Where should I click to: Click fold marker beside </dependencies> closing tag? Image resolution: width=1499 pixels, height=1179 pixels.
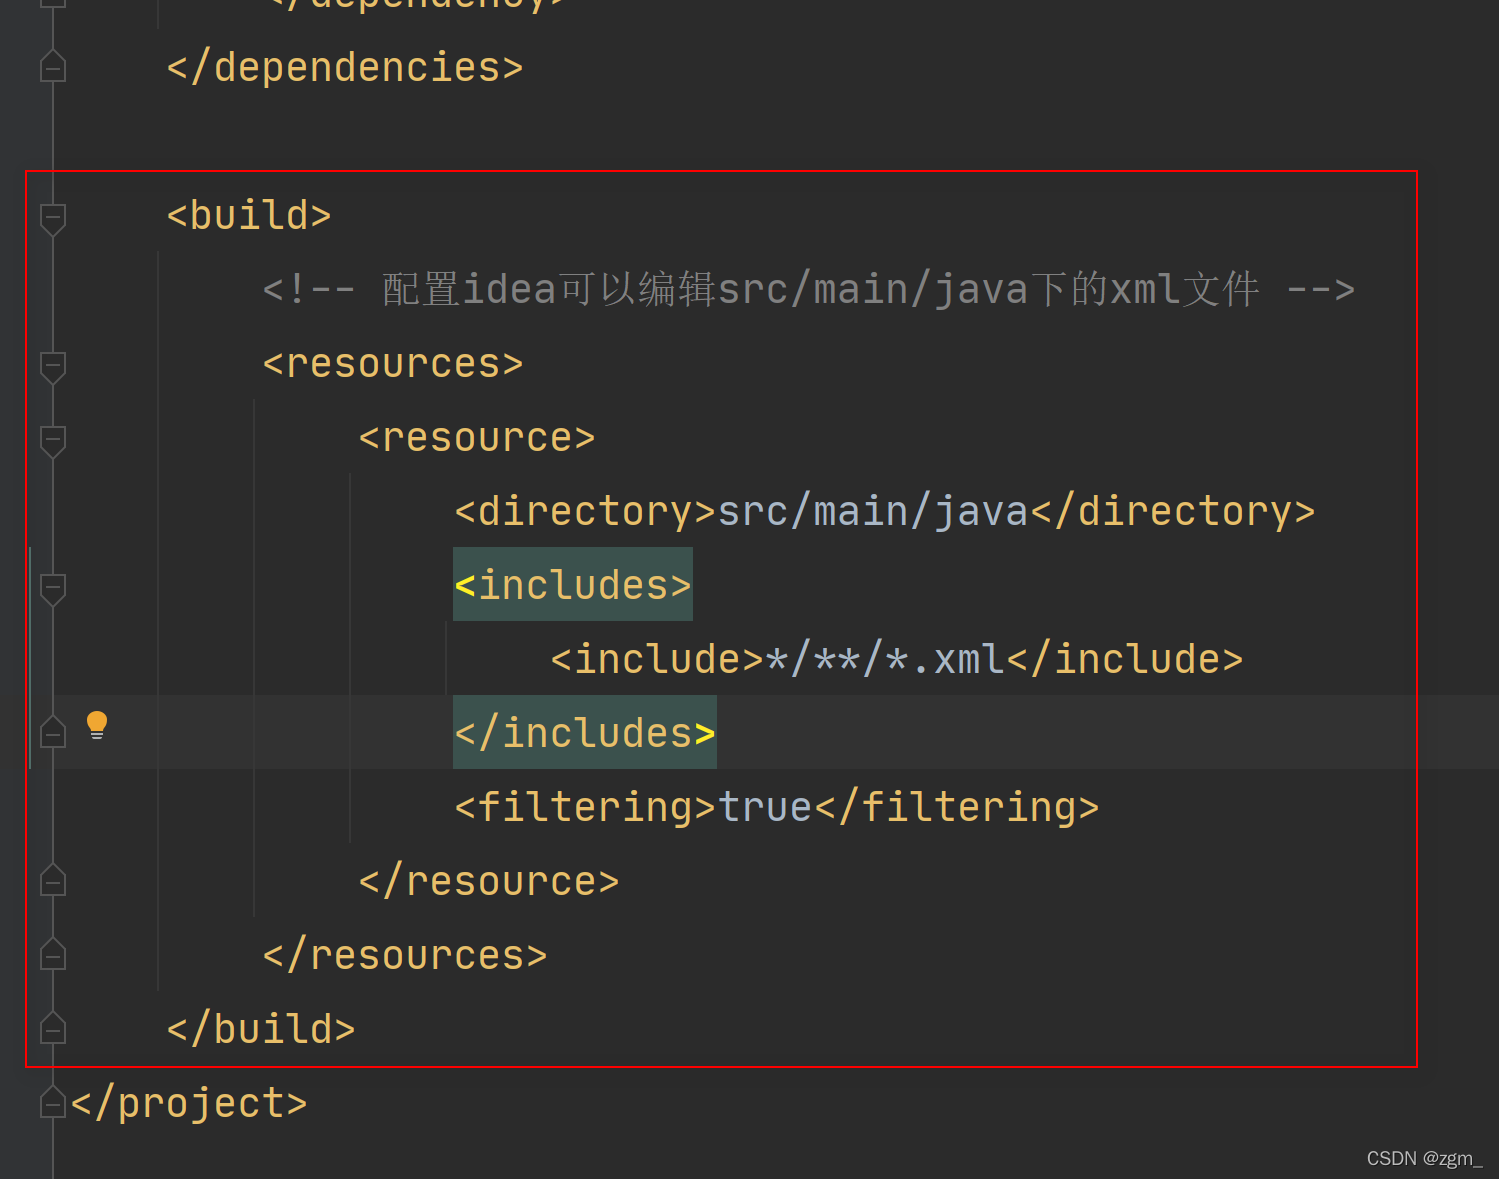(53, 65)
